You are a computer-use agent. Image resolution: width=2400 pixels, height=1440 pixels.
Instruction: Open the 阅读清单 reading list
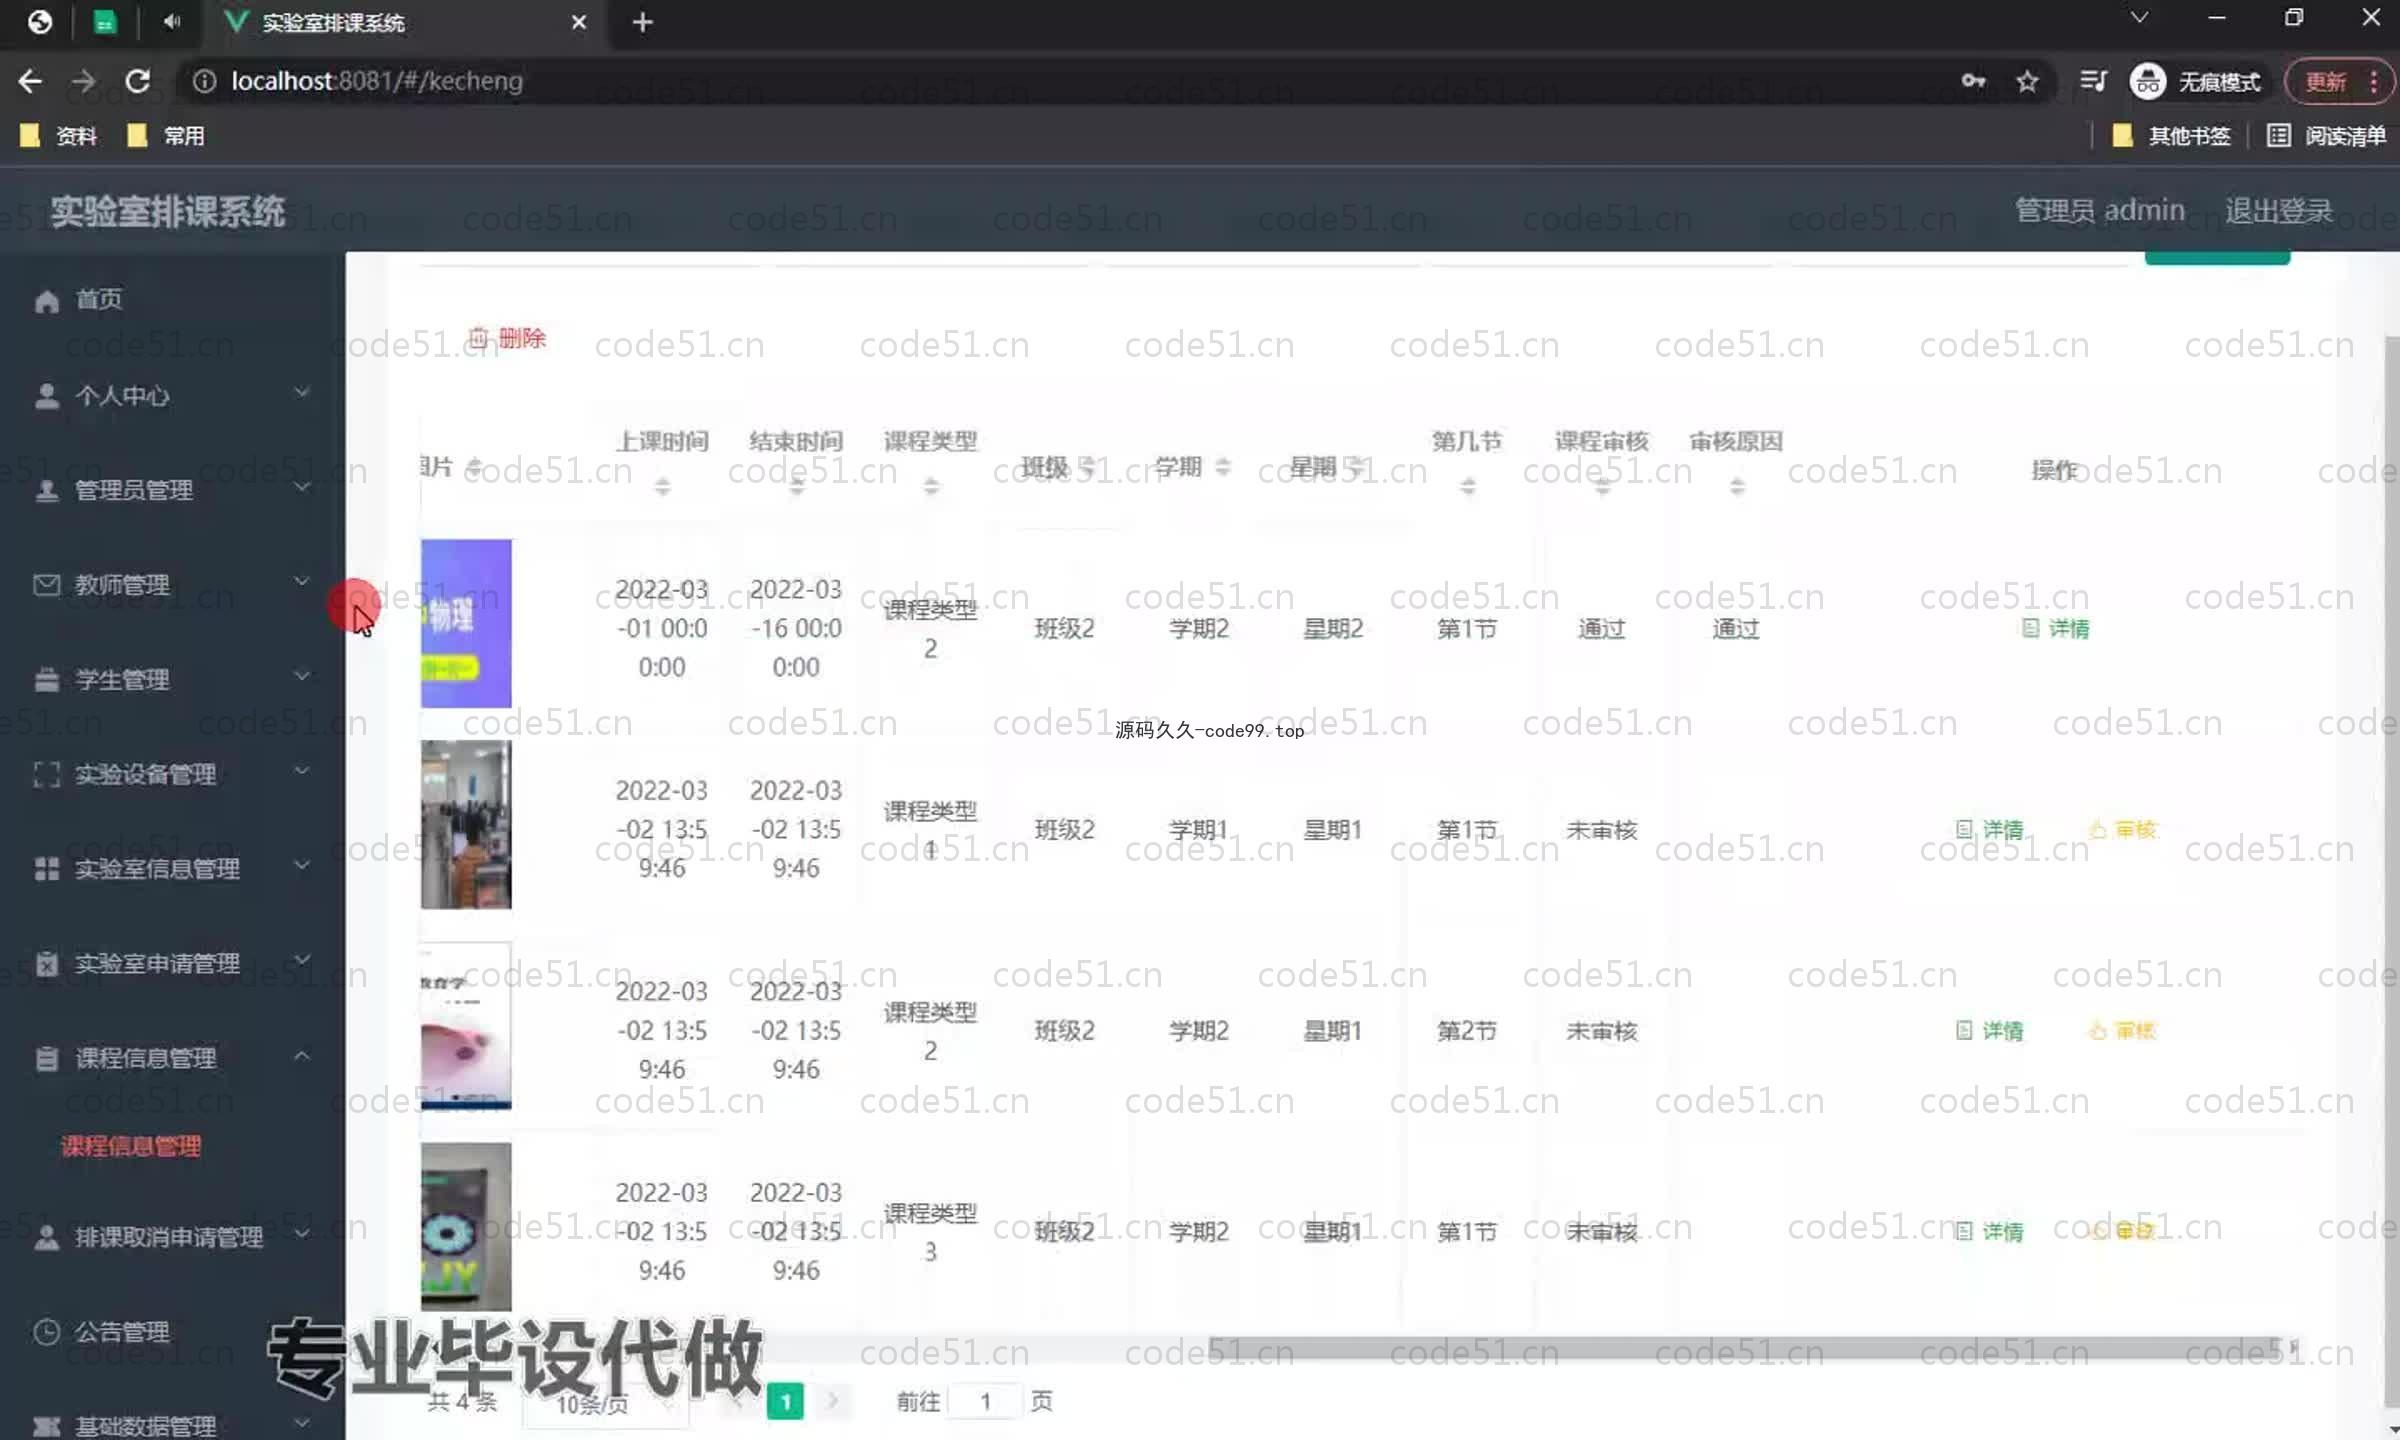coord(2326,136)
